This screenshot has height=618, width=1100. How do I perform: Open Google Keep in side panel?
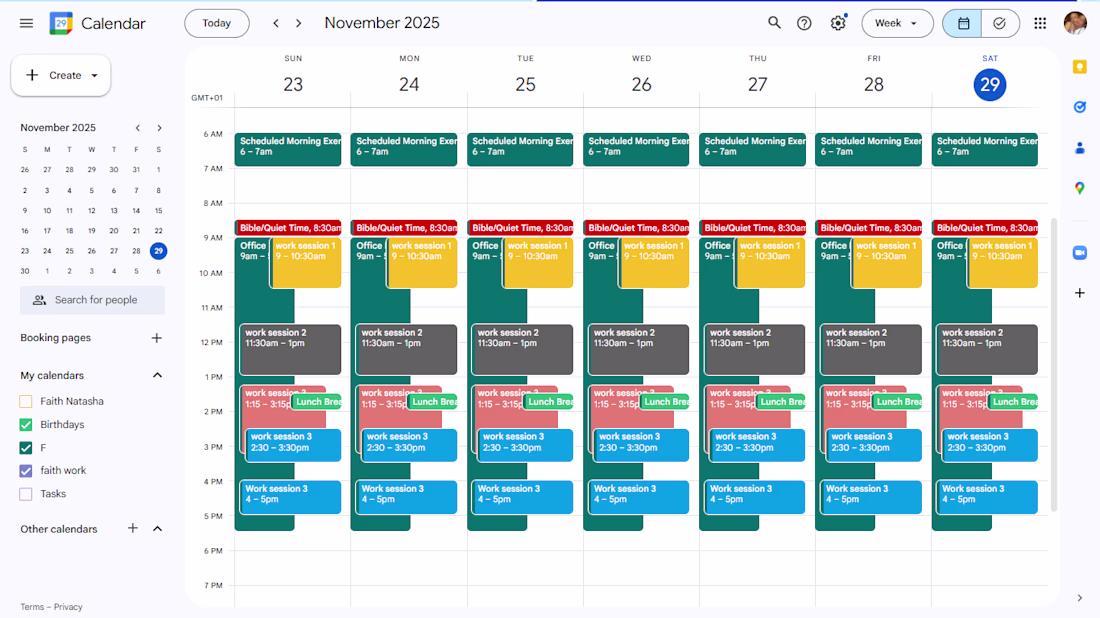tap(1080, 67)
